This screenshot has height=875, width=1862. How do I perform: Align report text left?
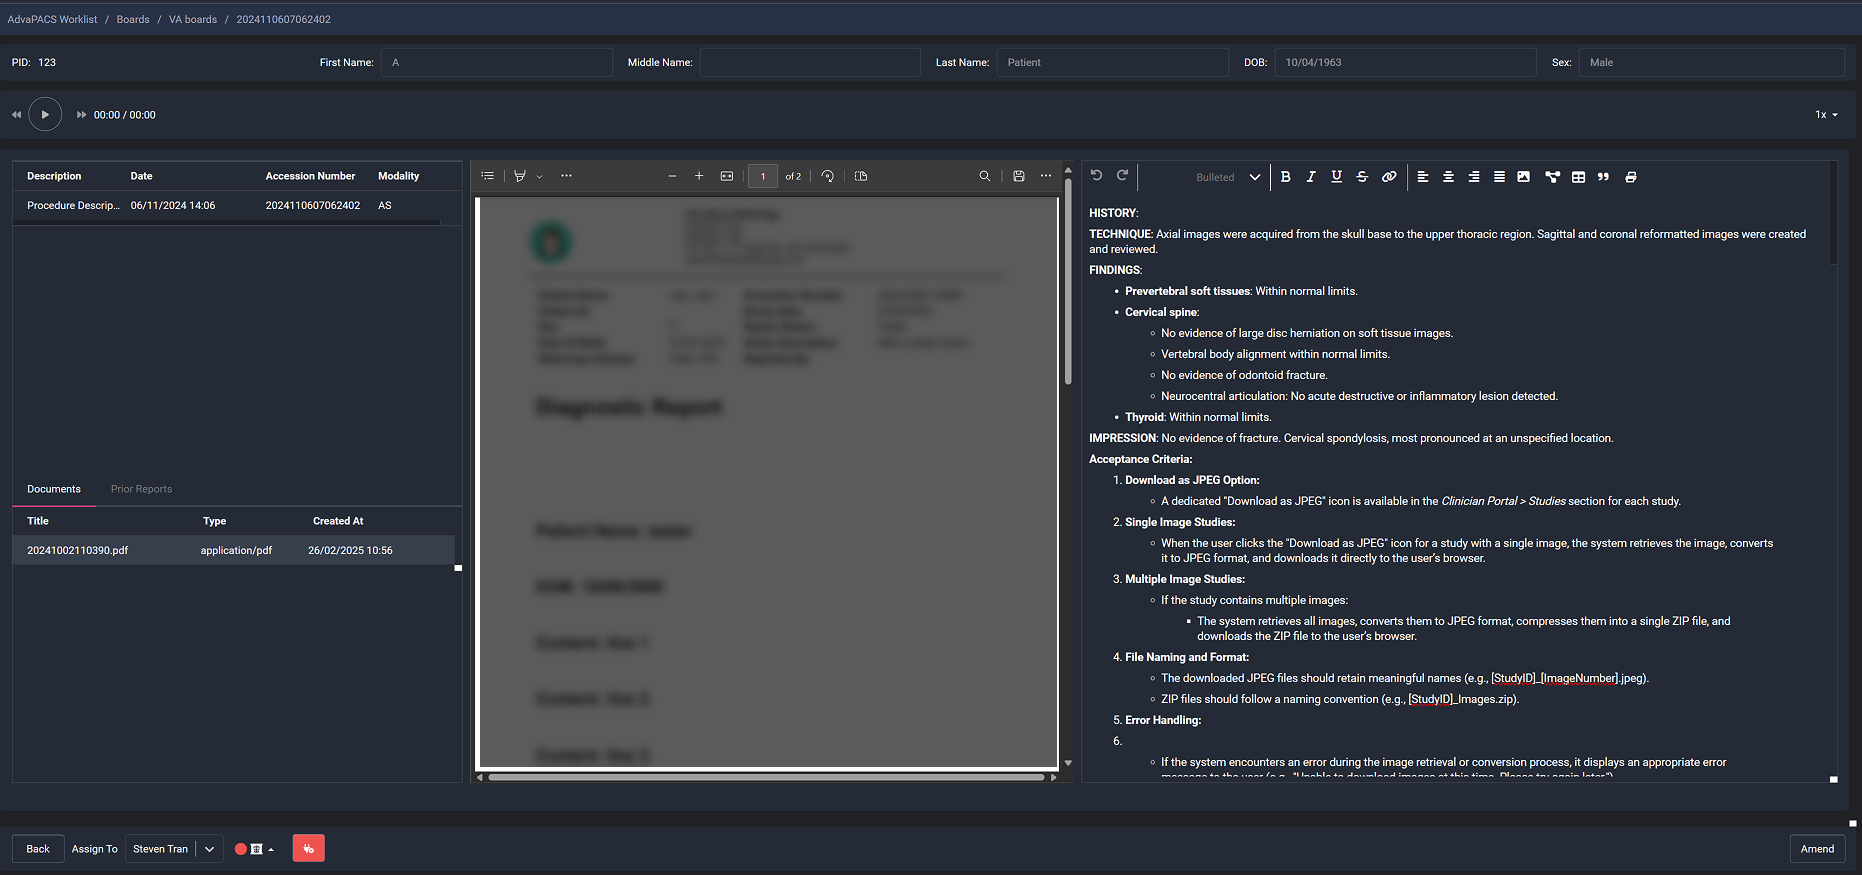click(x=1422, y=177)
